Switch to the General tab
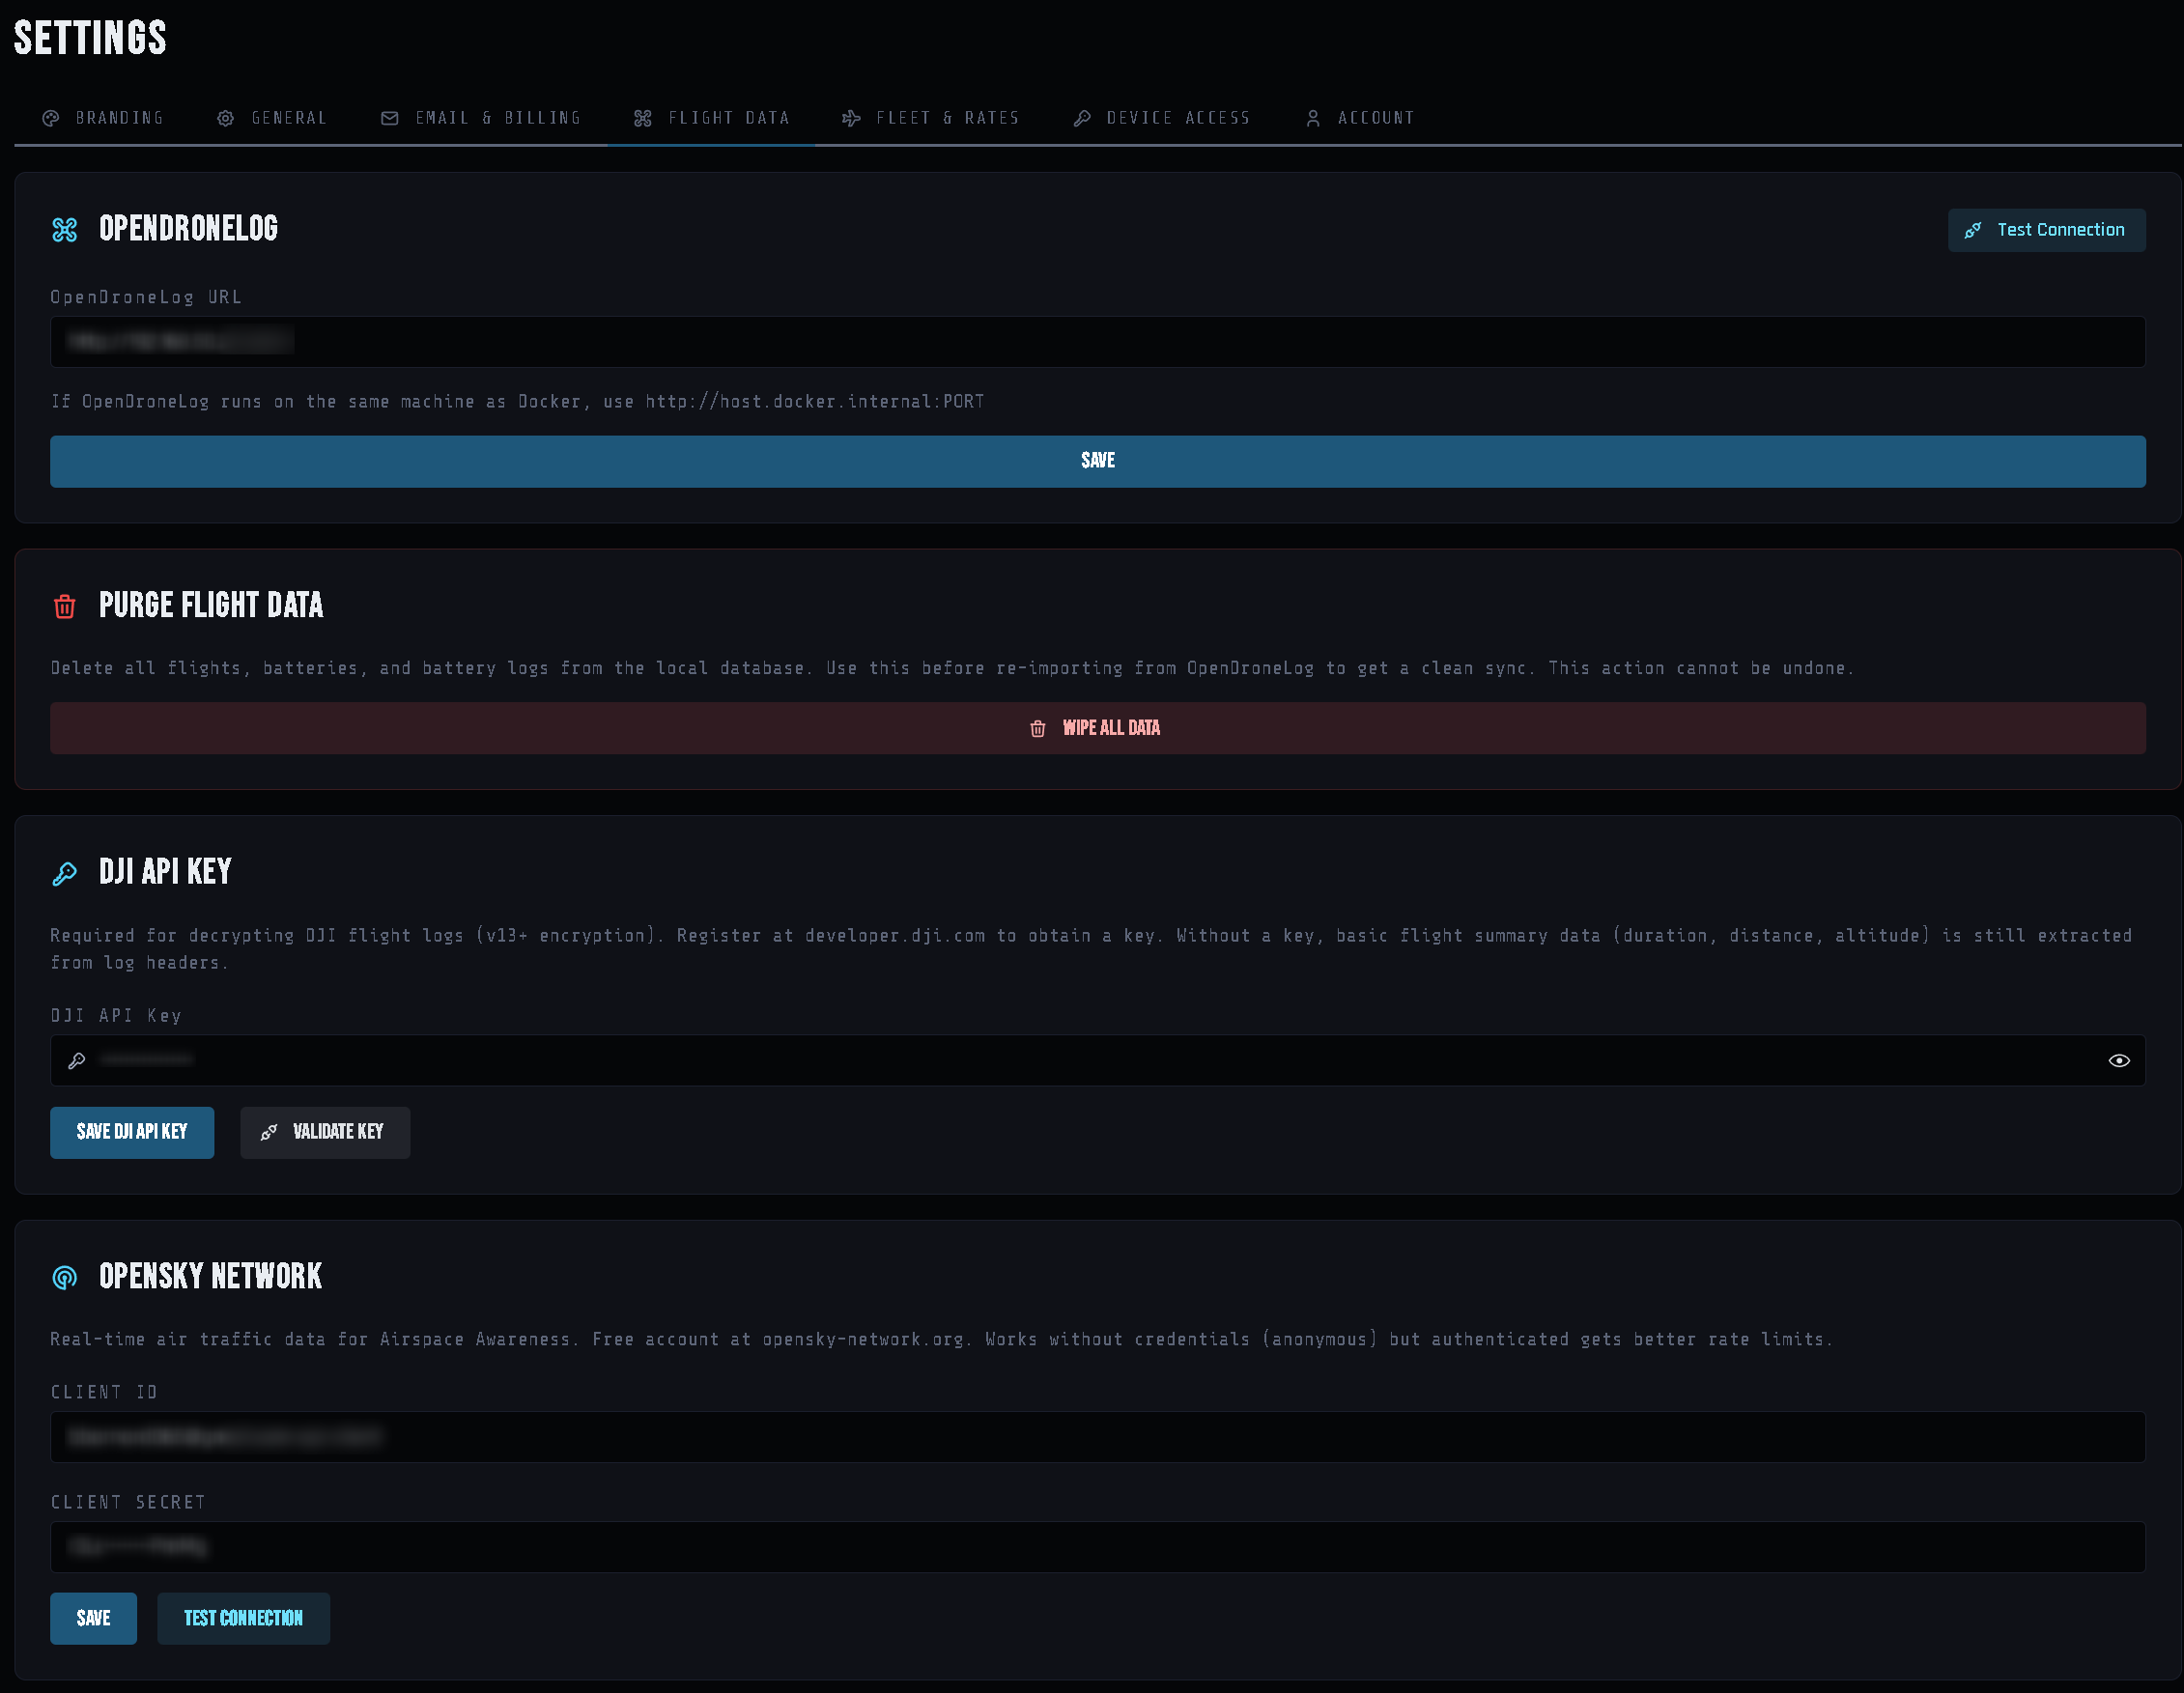This screenshot has width=2184, height=1693. [x=272, y=118]
